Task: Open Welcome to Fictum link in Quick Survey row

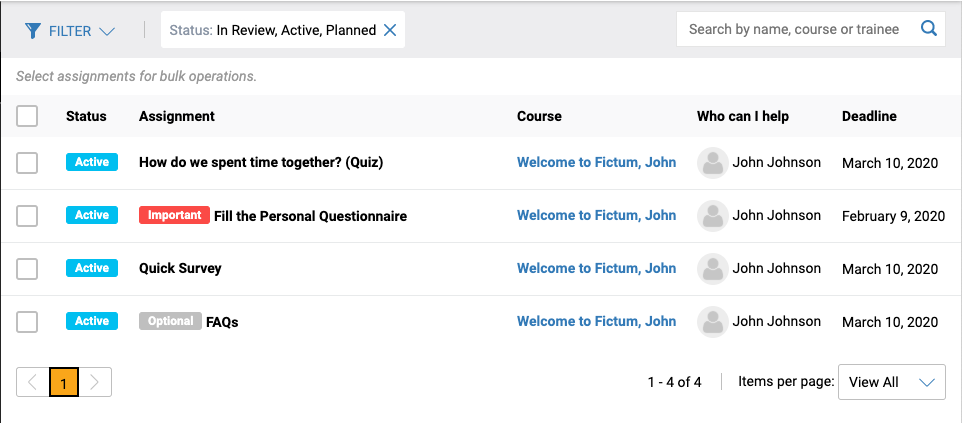Action: click(596, 268)
